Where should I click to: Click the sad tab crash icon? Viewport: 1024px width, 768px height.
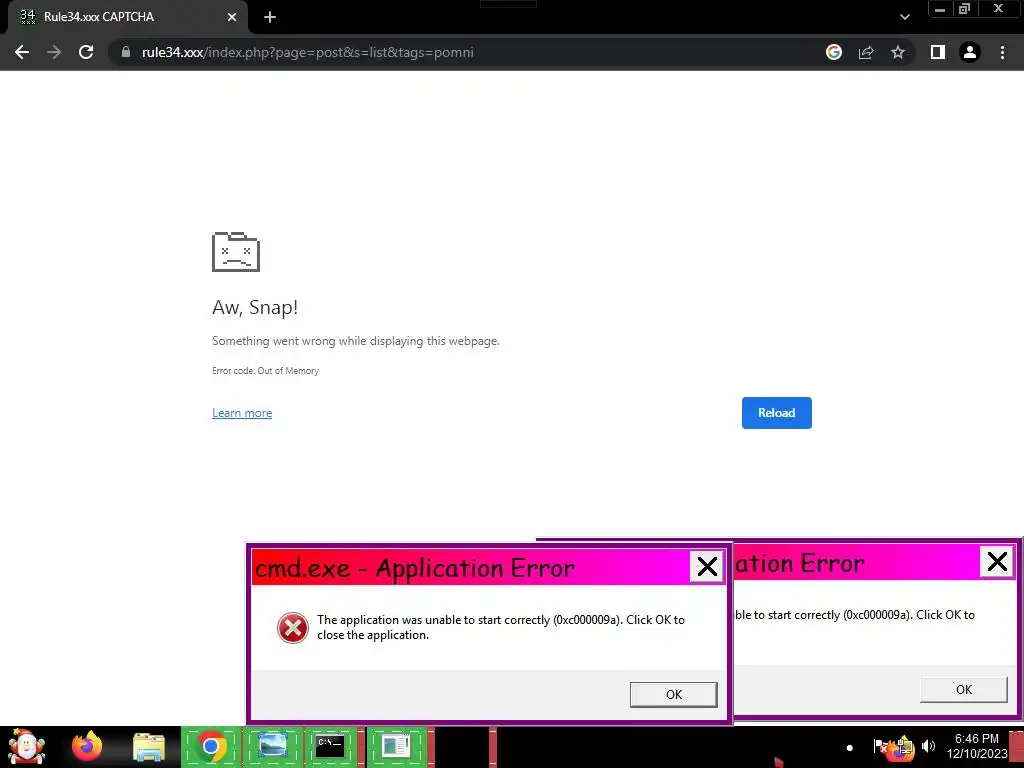click(236, 251)
